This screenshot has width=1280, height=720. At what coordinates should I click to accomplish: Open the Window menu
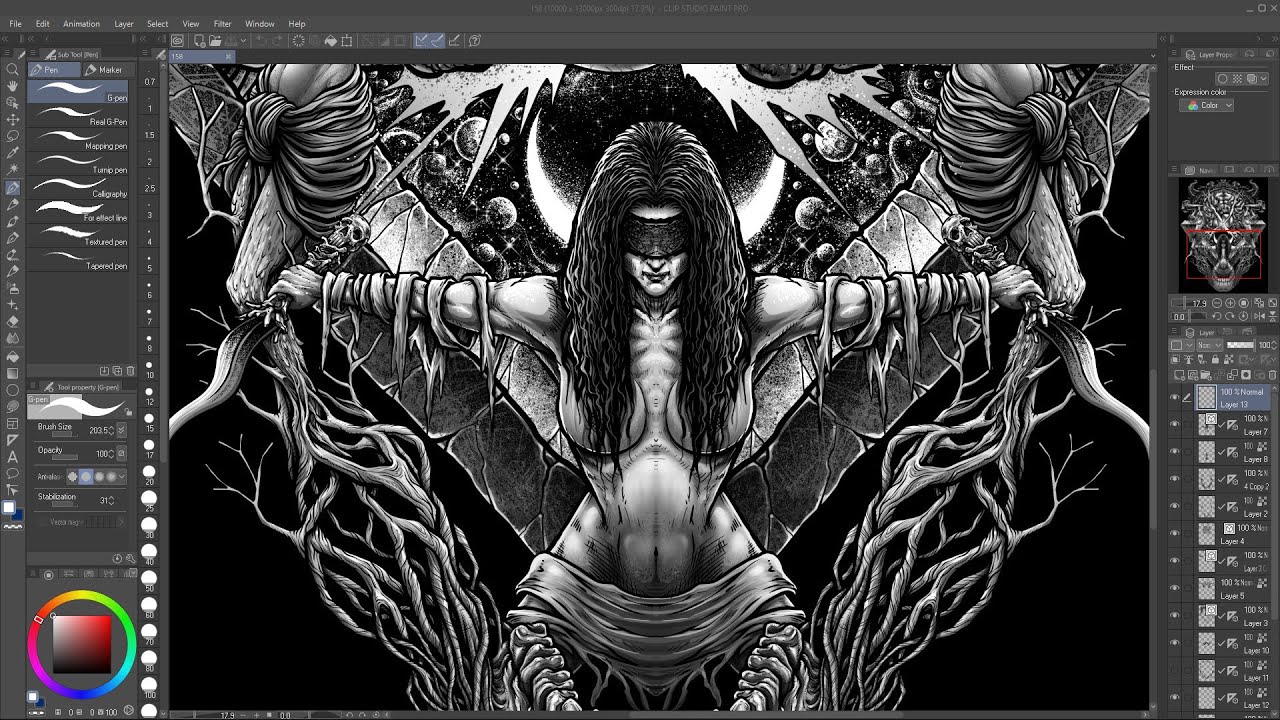260,24
